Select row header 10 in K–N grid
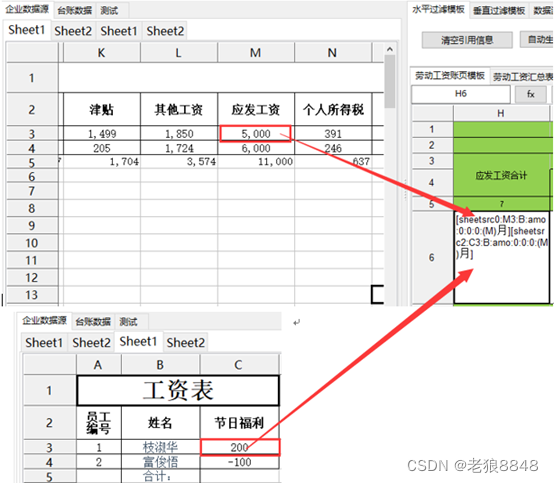This screenshot has height=483, width=554. click(32, 243)
